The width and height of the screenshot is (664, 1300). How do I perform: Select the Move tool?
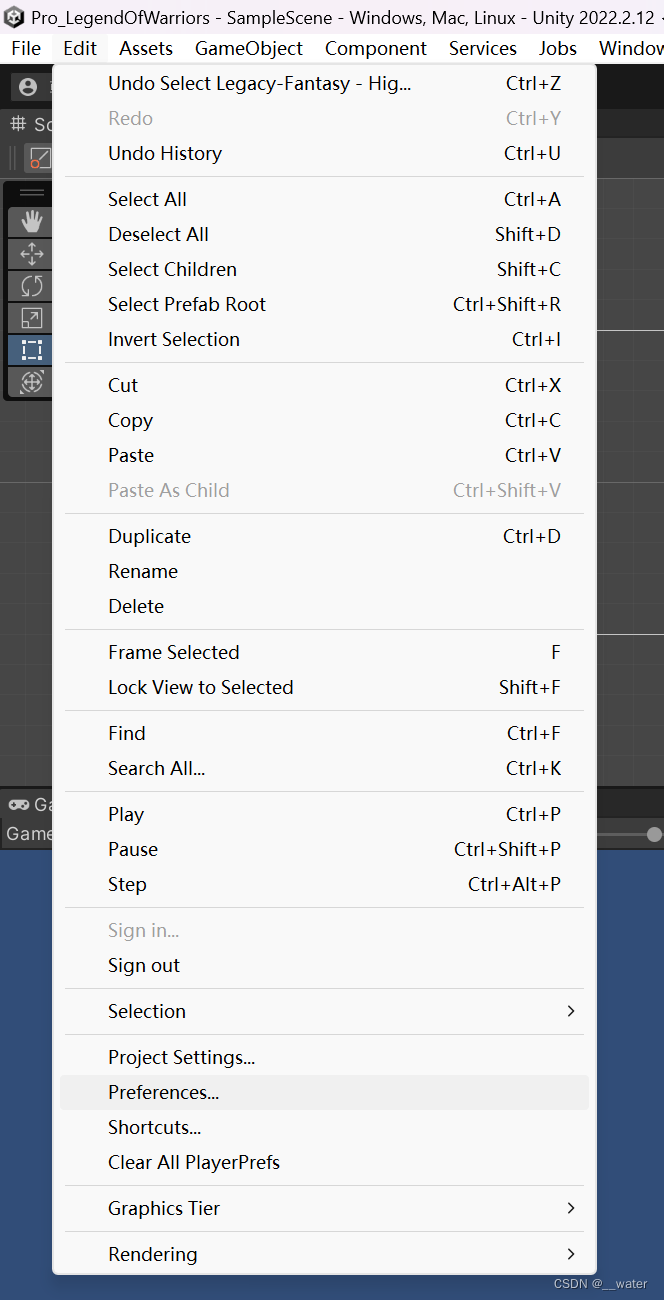[32, 254]
